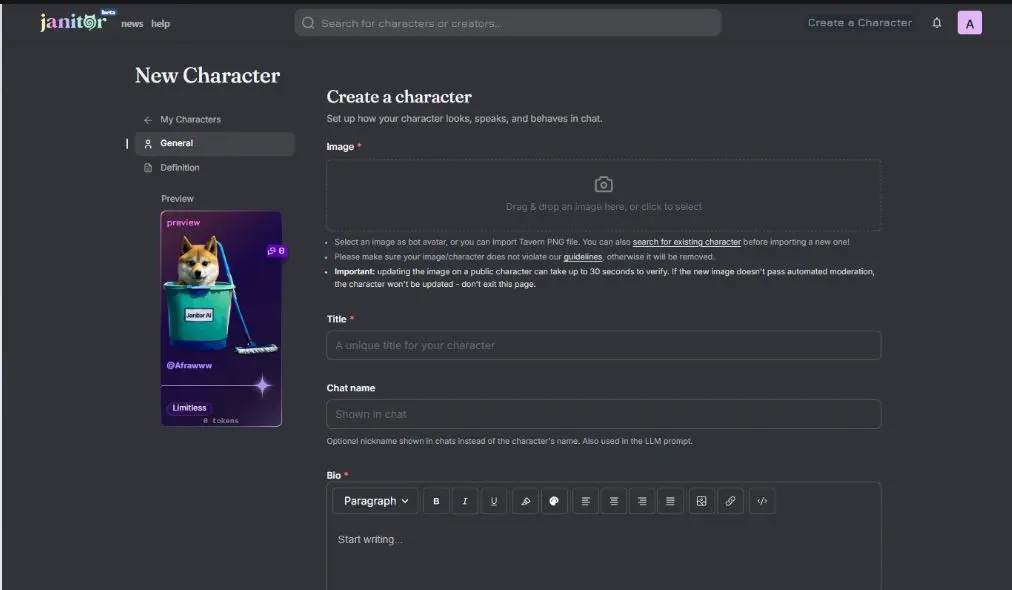Viewport: 1012px width, 590px height.
Task: Click the person icon beside General
Action: pyautogui.click(x=148, y=144)
